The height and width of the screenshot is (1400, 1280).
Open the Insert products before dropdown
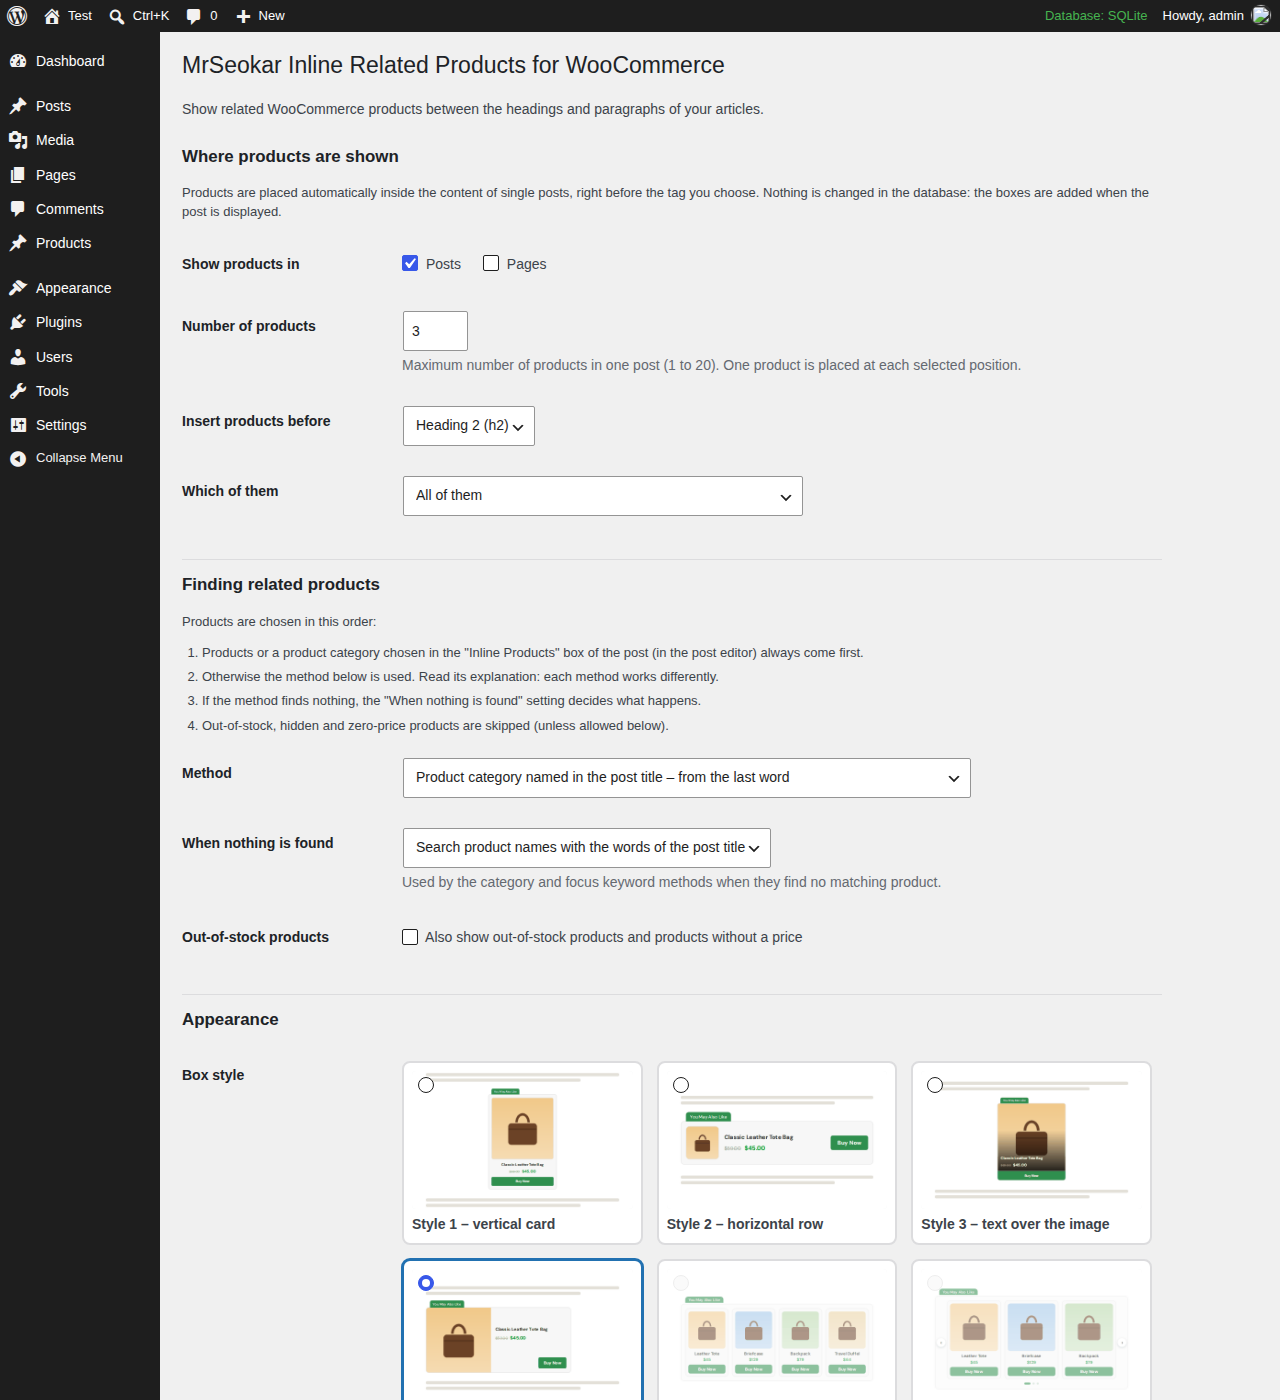coord(469,426)
